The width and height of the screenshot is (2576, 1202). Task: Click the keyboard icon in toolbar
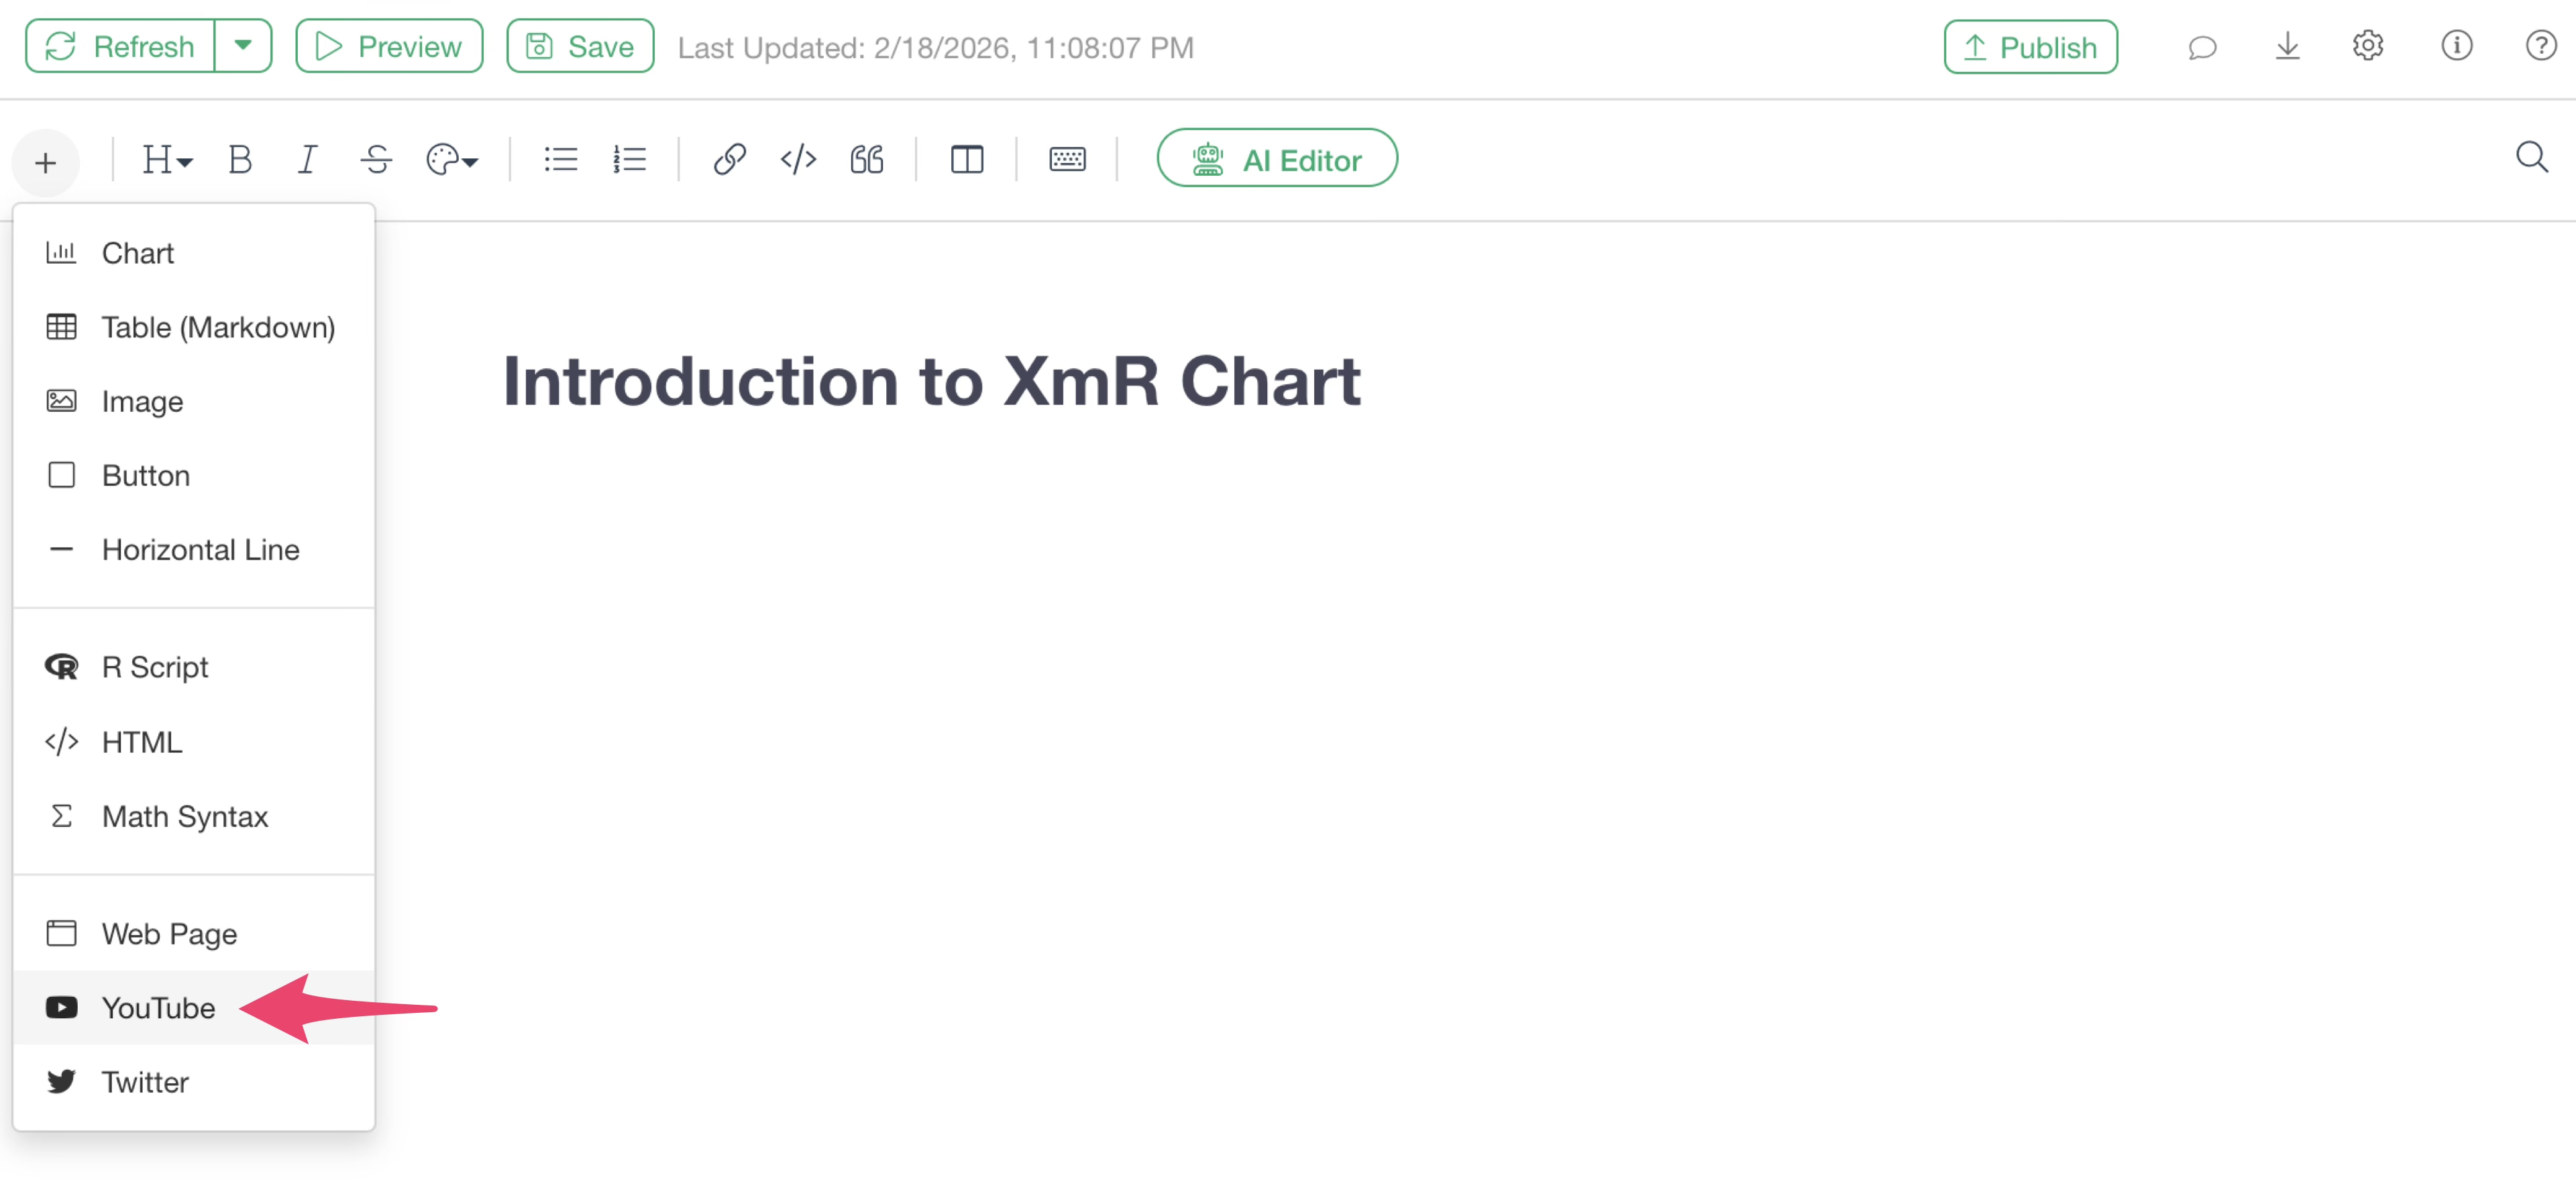click(x=1067, y=160)
